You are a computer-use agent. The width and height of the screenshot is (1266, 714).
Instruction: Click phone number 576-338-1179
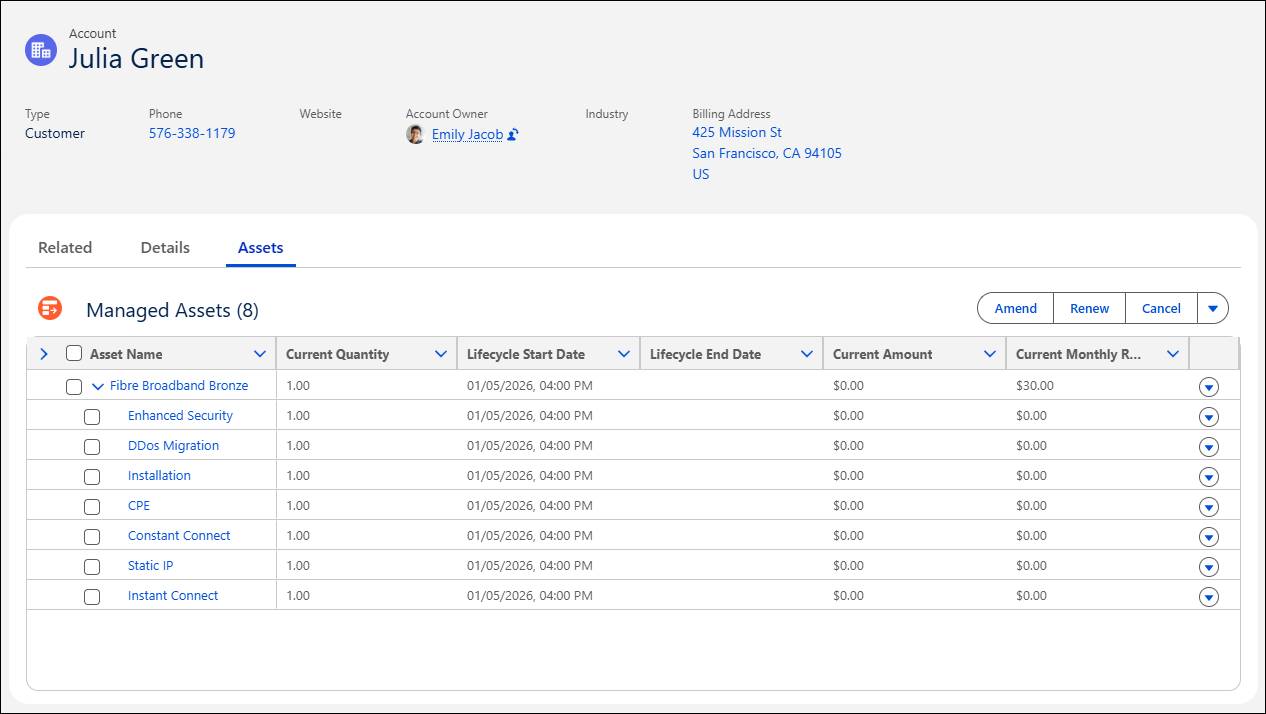(x=192, y=133)
